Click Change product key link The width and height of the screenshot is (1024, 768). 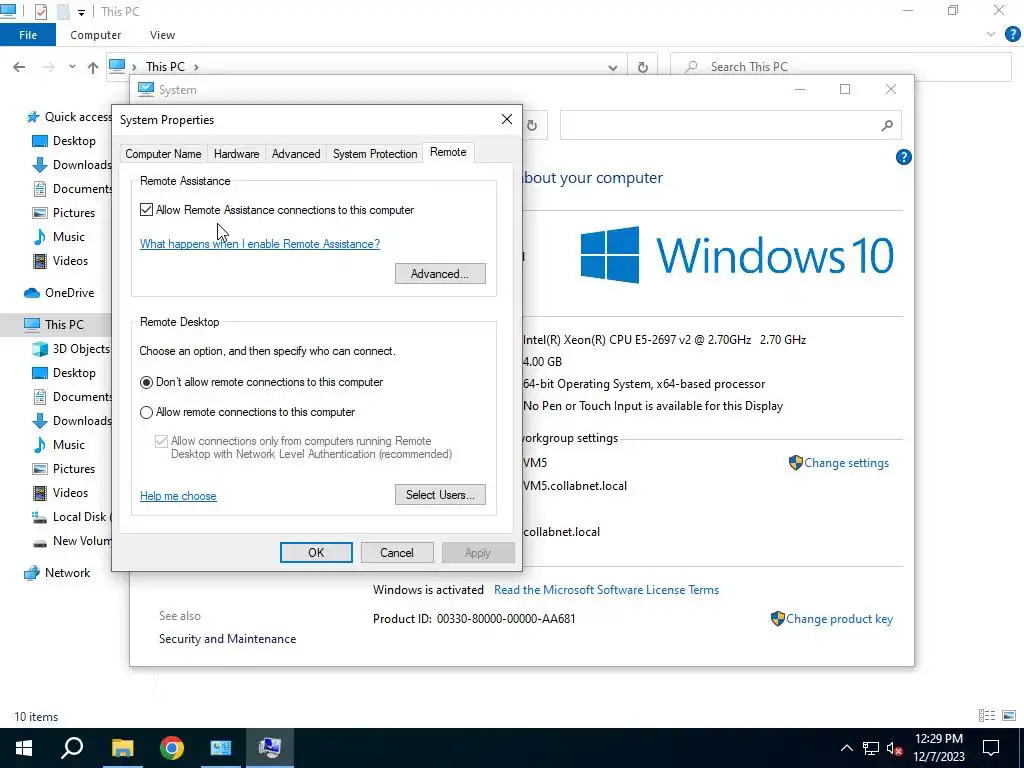839,619
